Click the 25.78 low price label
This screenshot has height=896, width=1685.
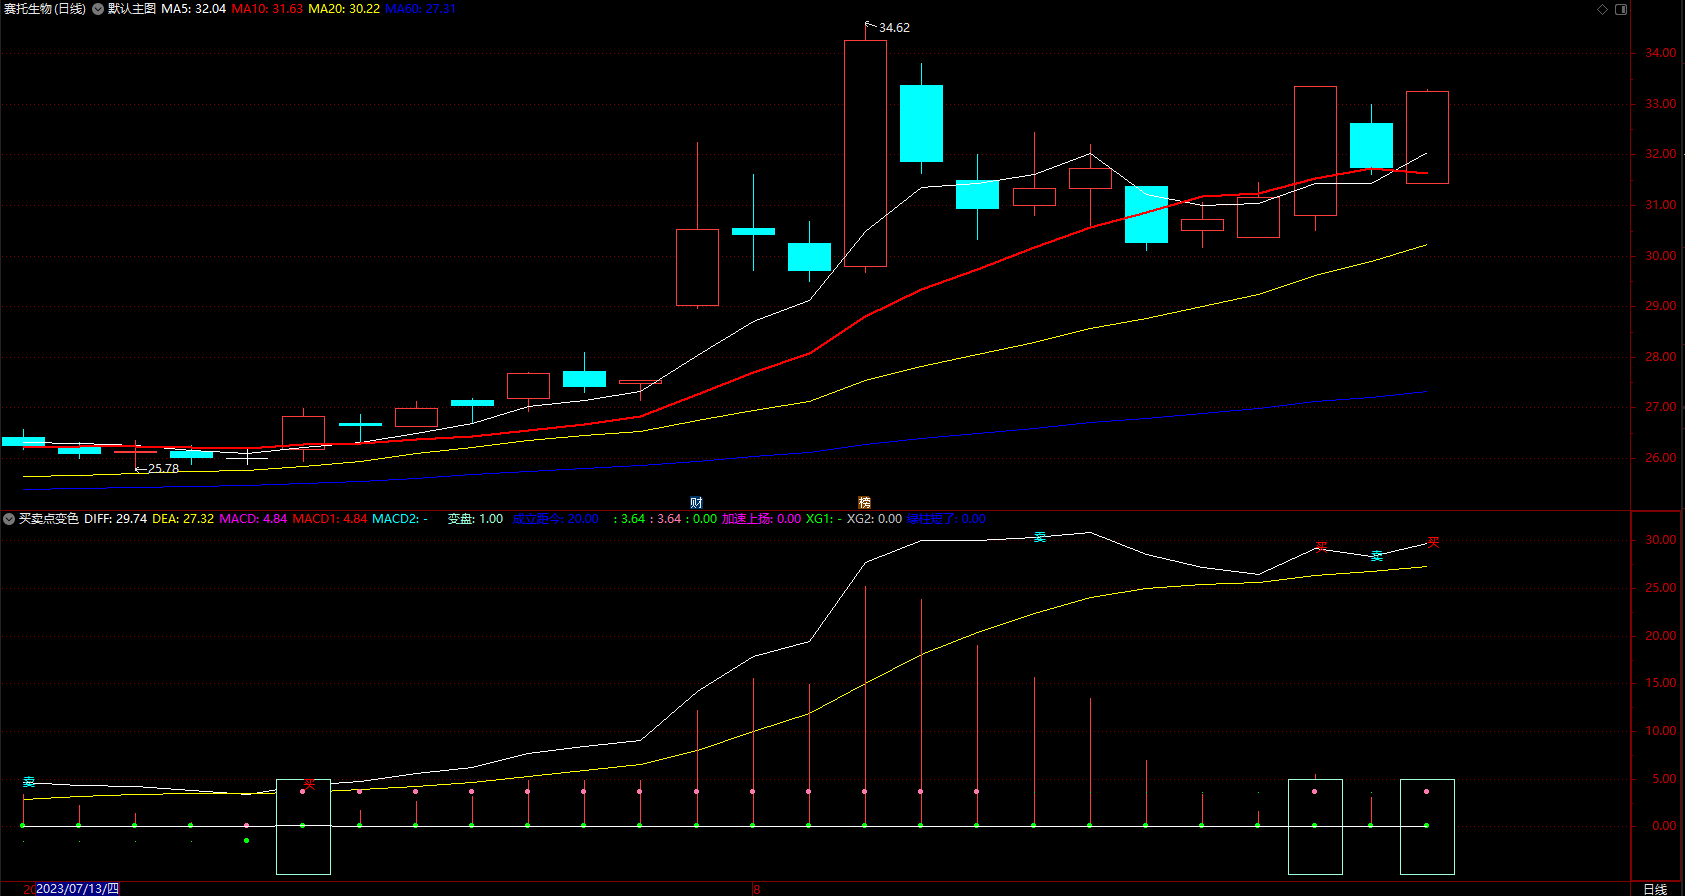pyautogui.click(x=164, y=469)
